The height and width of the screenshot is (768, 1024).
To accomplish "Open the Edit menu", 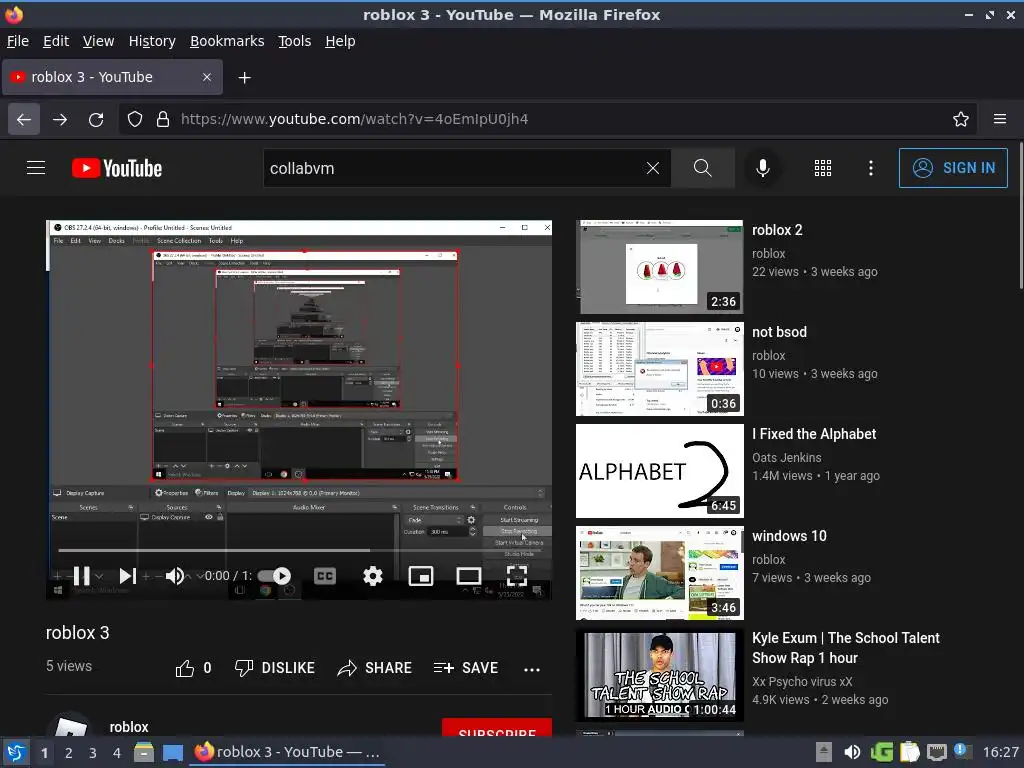I will click(56, 41).
